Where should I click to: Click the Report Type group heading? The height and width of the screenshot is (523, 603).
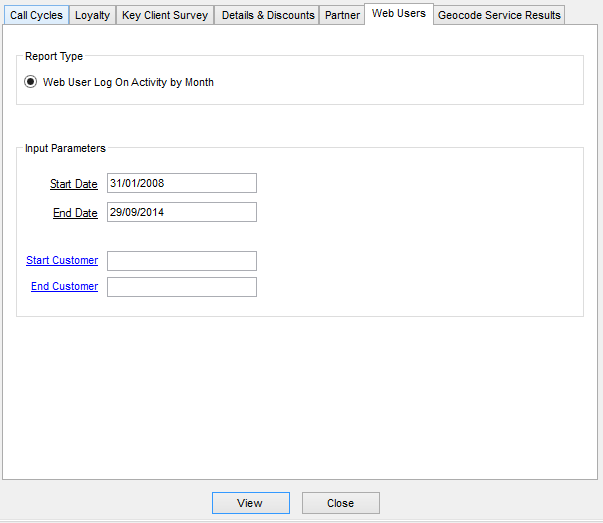point(54,56)
